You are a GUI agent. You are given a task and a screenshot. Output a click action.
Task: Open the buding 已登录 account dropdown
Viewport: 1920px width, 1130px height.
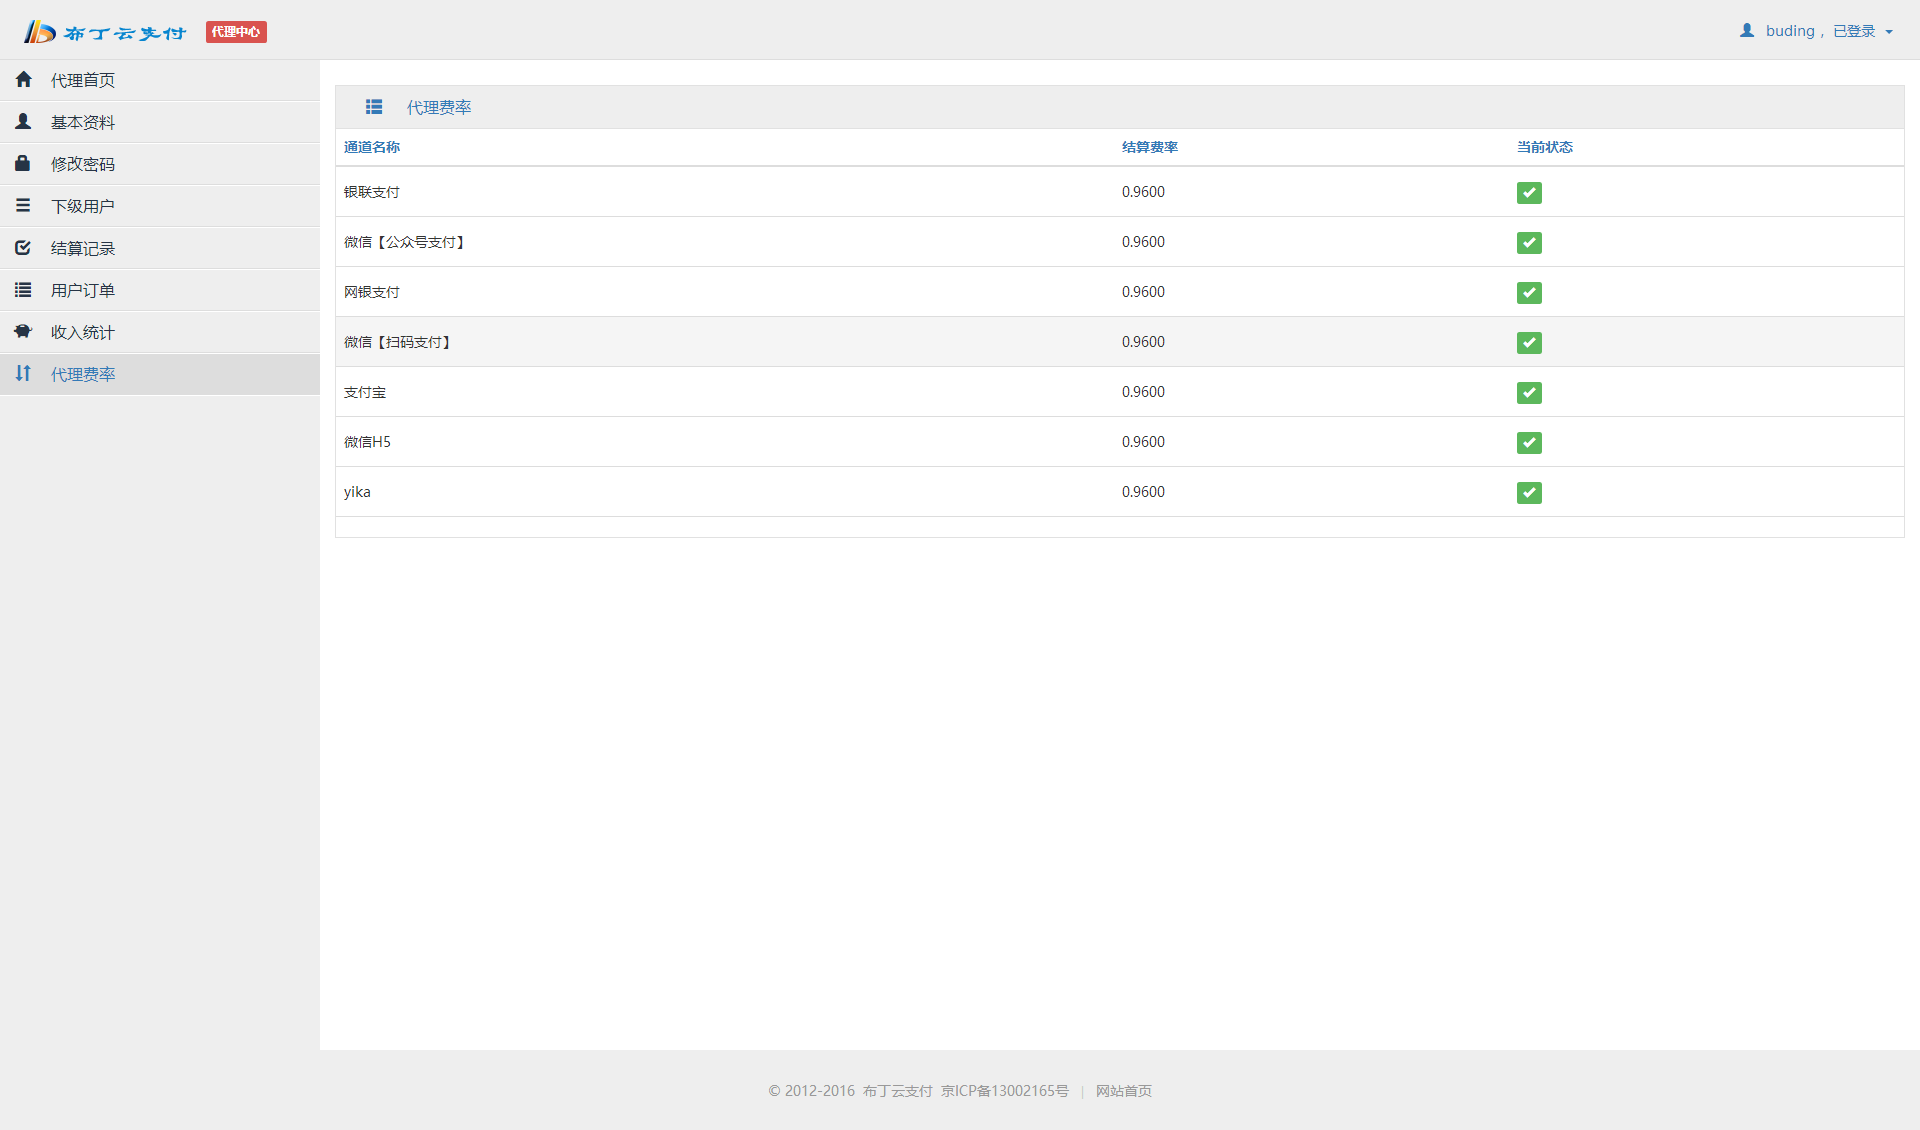tap(1816, 31)
